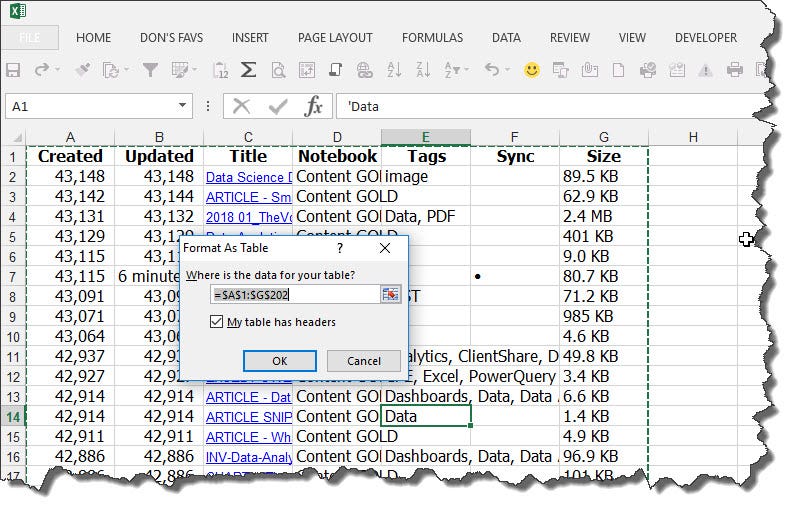Screen dimensions: 797x511
Task: Switch to the INSERT tab
Action: pos(250,38)
